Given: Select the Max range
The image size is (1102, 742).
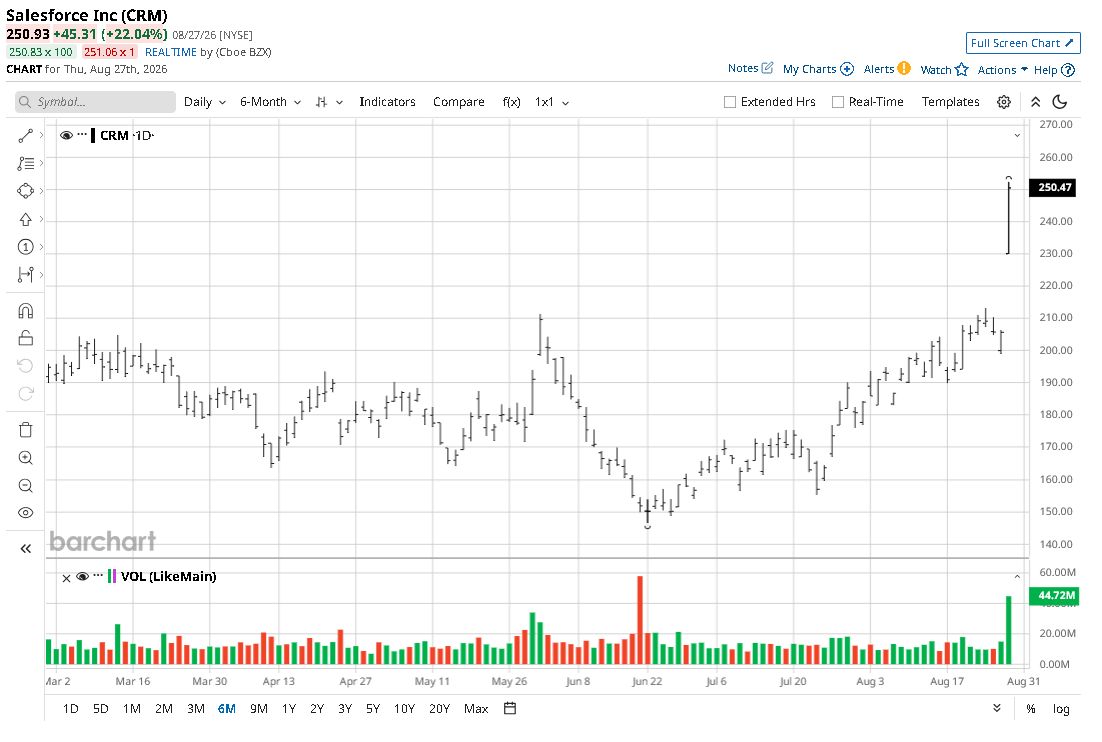Looking at the screenshot, I should tap(476, 708).
